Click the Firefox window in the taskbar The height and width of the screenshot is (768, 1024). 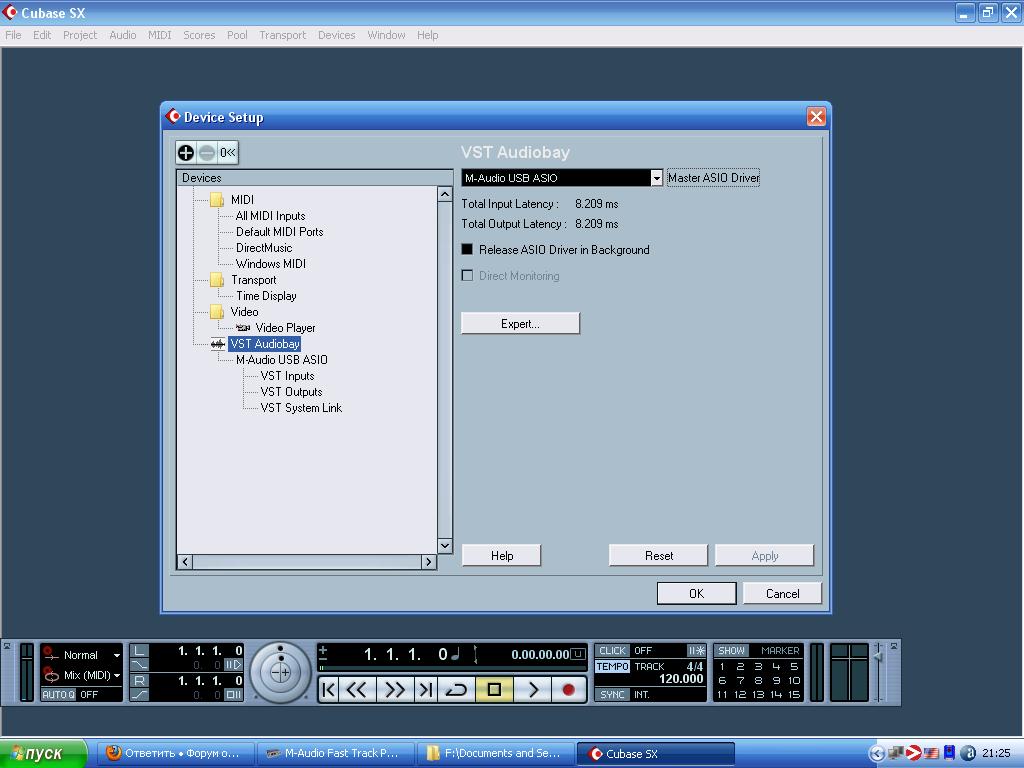(x=173, y=754)
